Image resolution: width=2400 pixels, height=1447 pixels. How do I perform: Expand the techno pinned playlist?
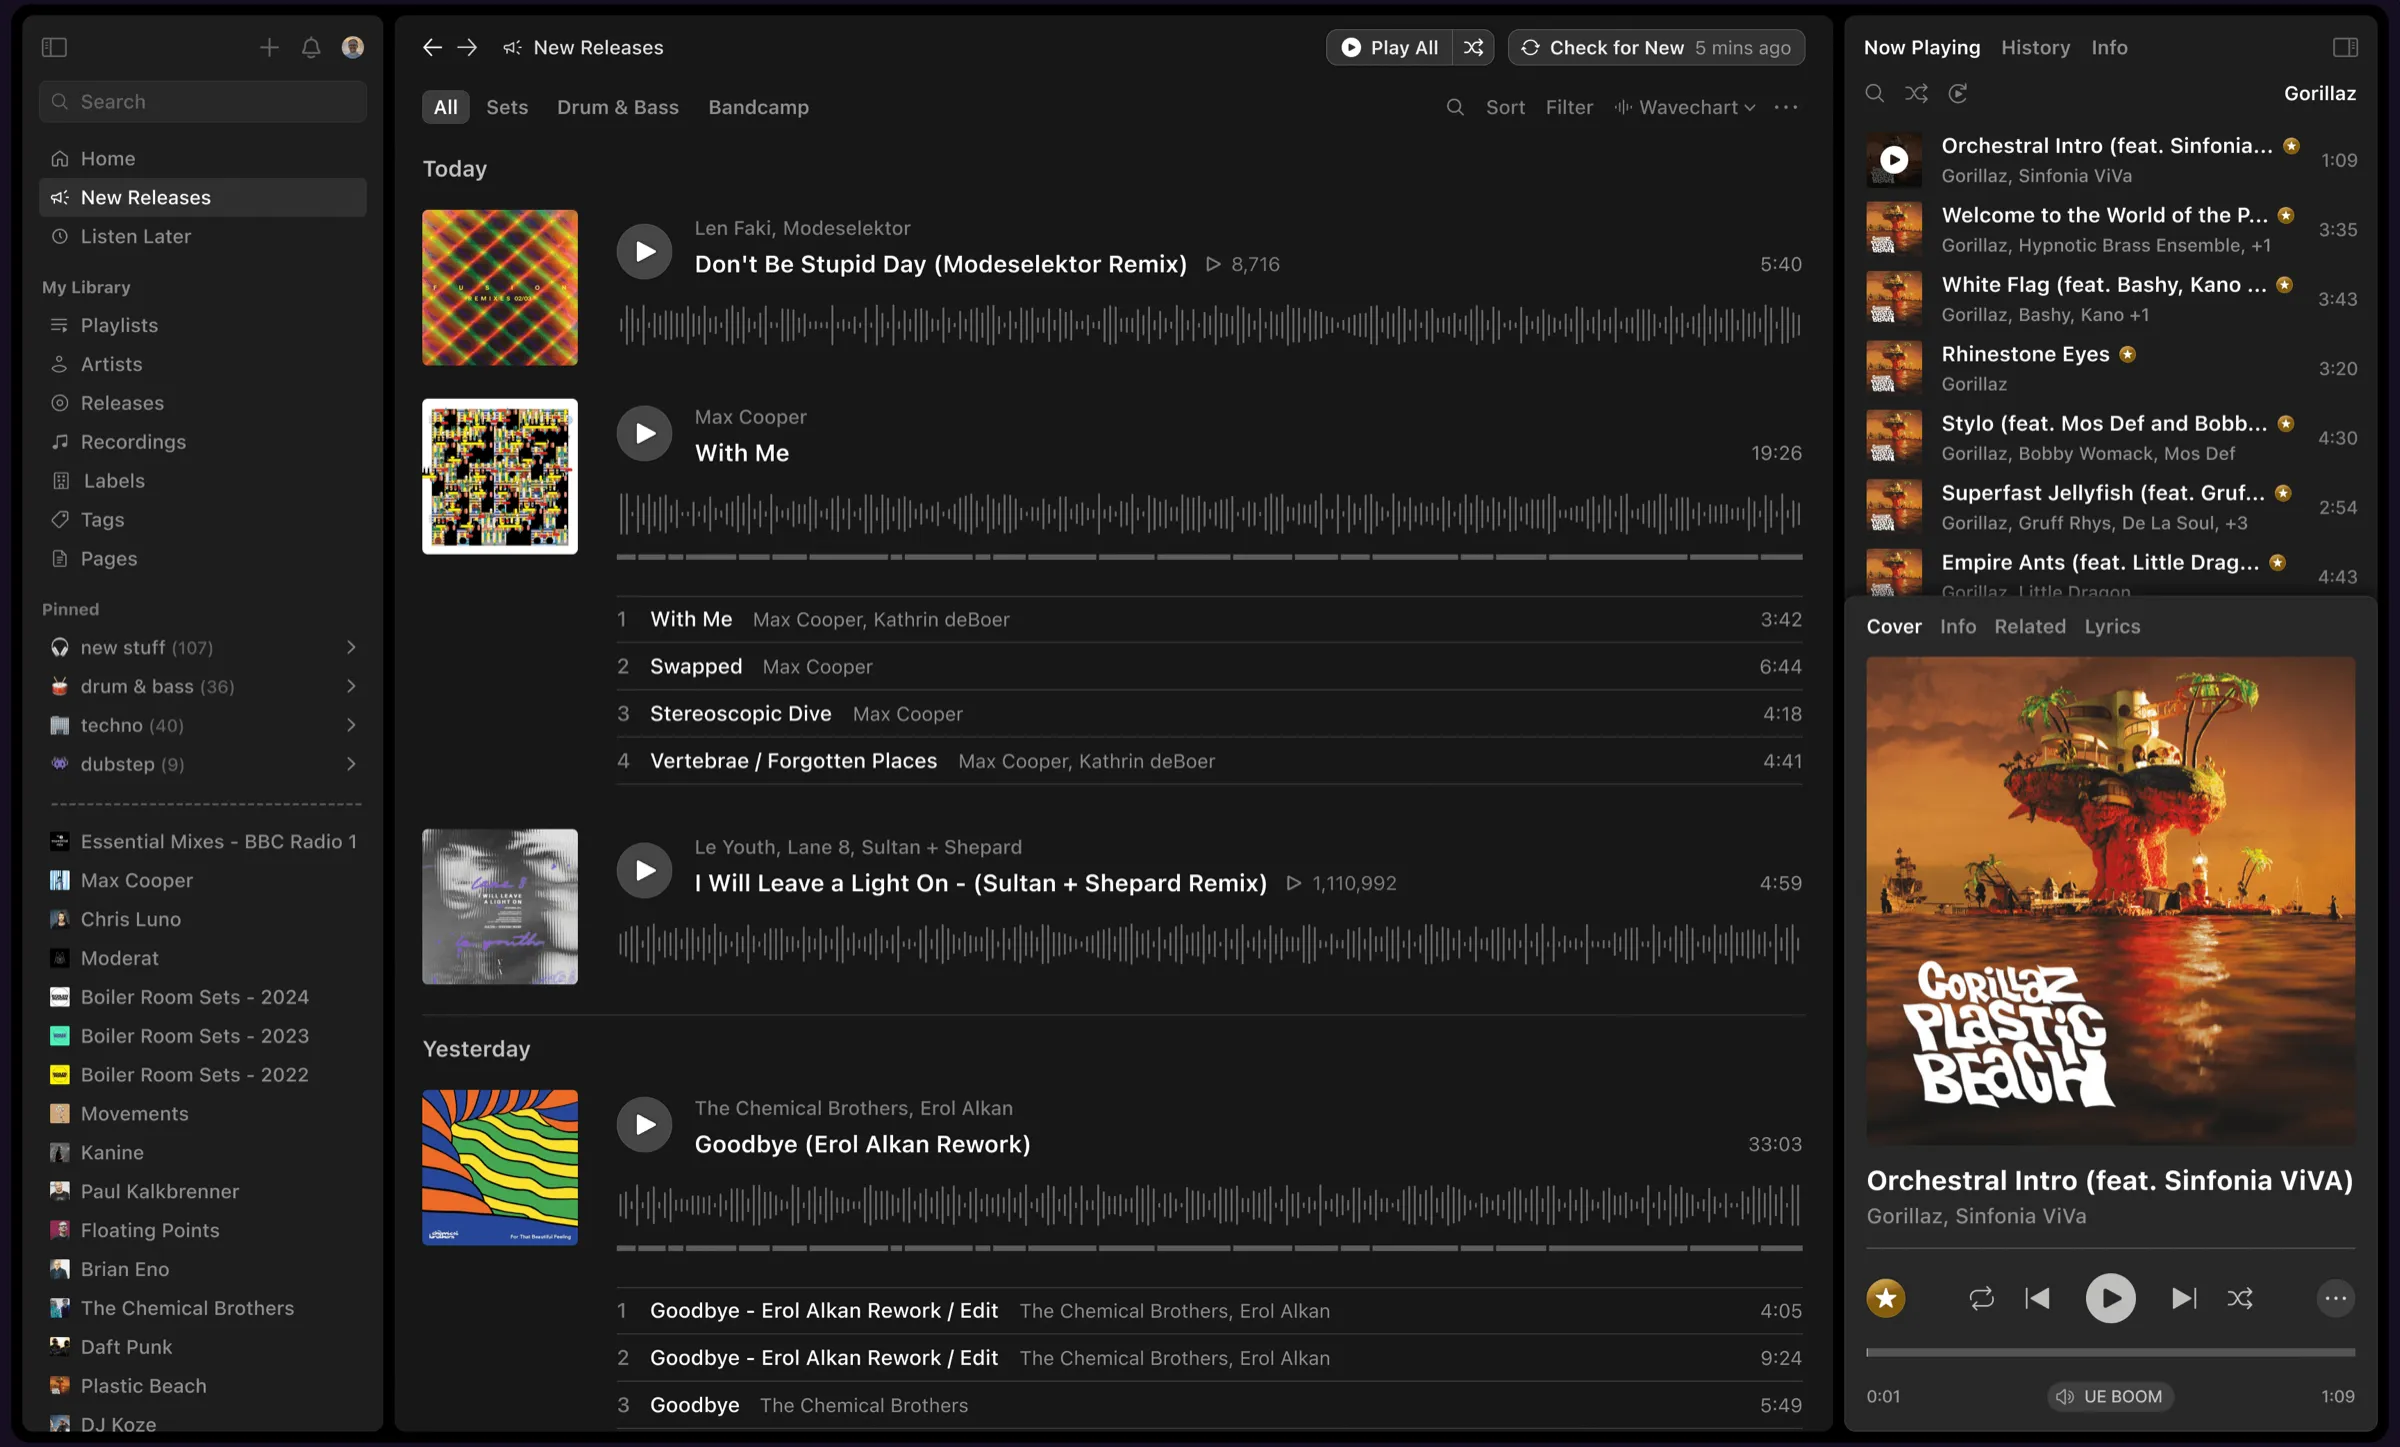point(351,725)
